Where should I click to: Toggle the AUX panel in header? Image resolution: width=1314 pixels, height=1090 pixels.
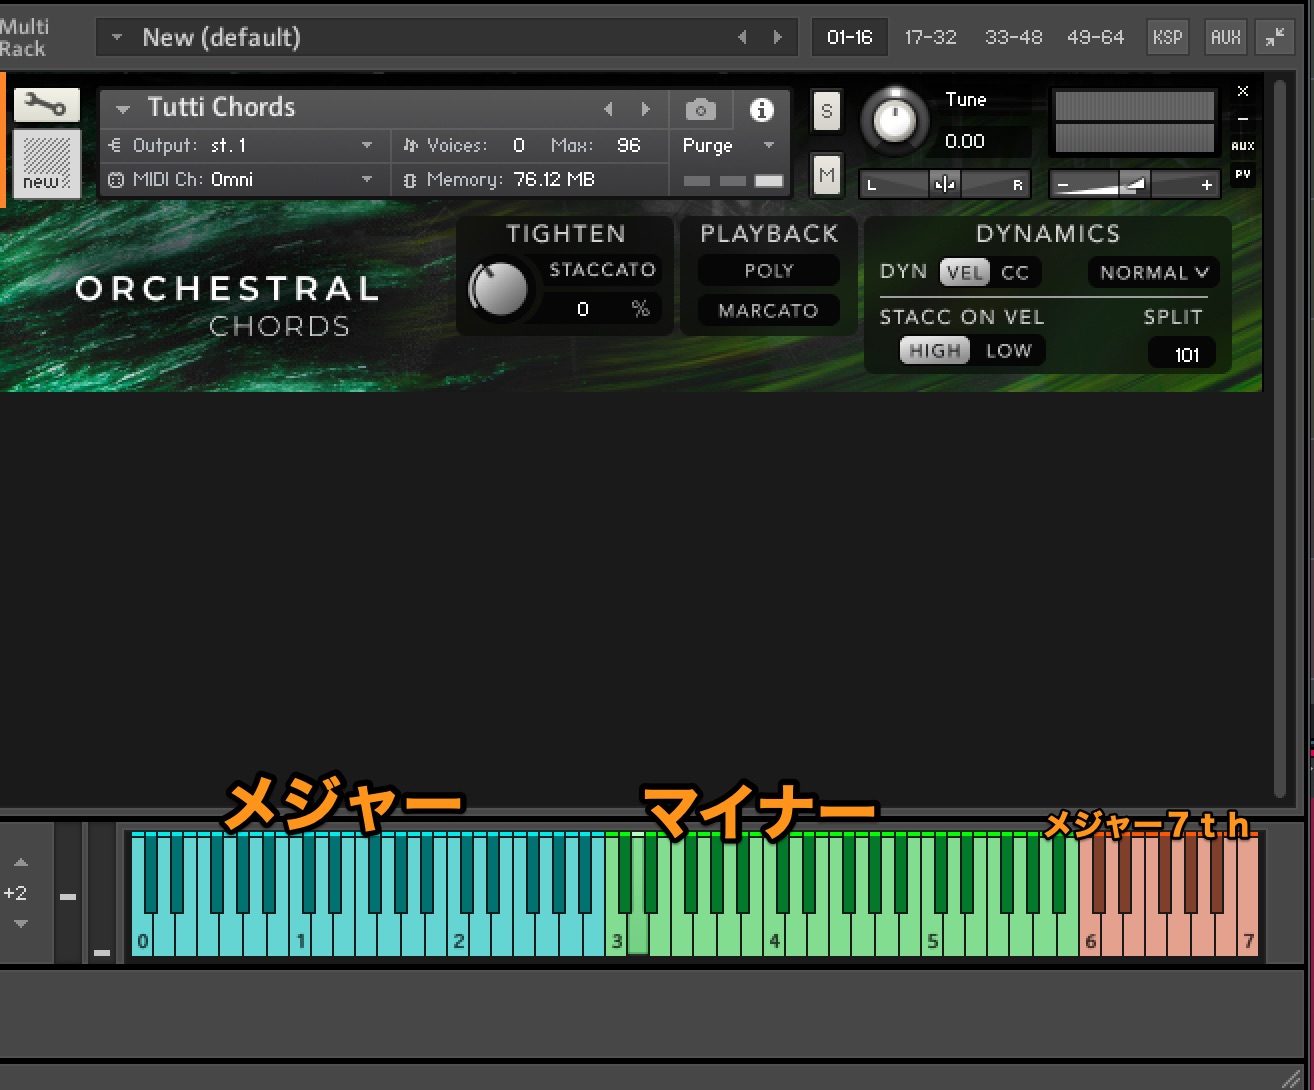pyautogui.click(x=1225, y=38)
